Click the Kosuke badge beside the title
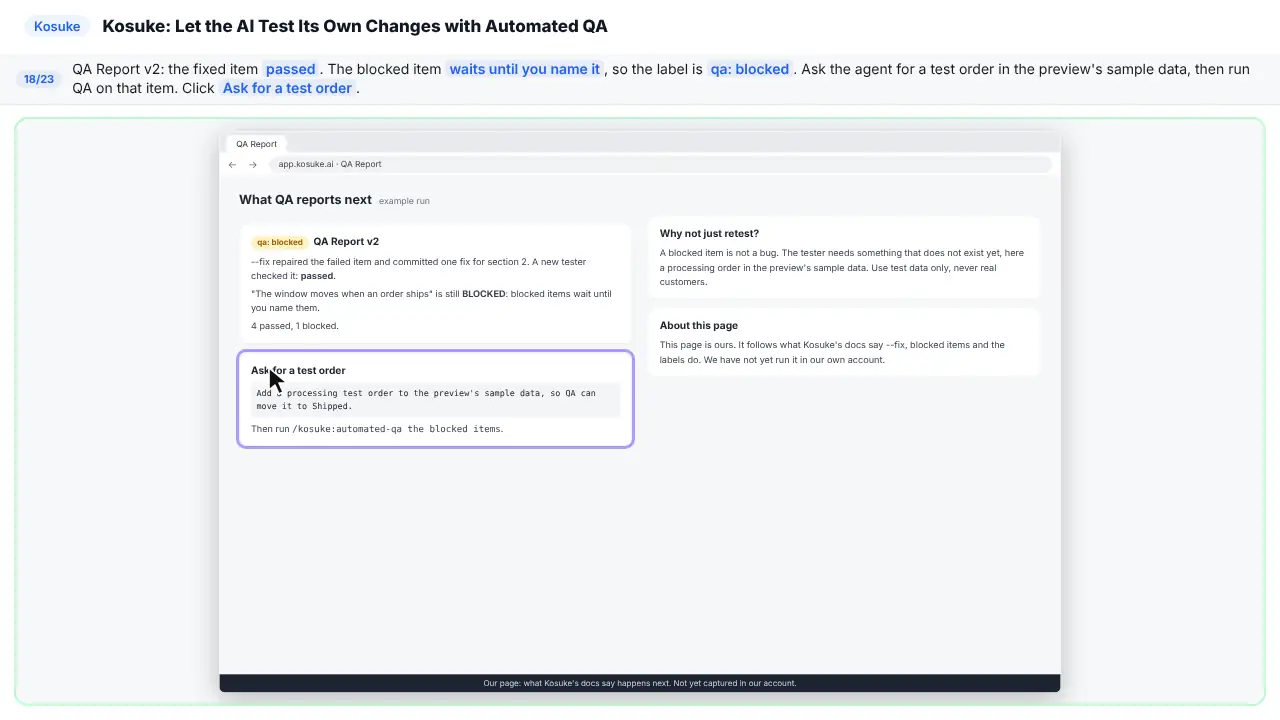This screenshot has height=720, width=1280. 57,27
